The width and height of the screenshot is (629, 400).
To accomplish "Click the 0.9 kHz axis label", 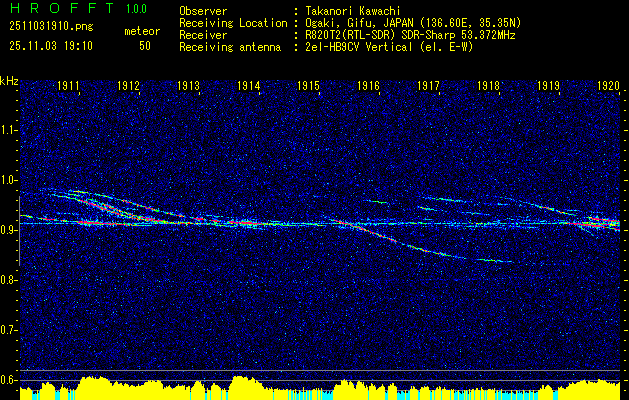I will 9,230.
